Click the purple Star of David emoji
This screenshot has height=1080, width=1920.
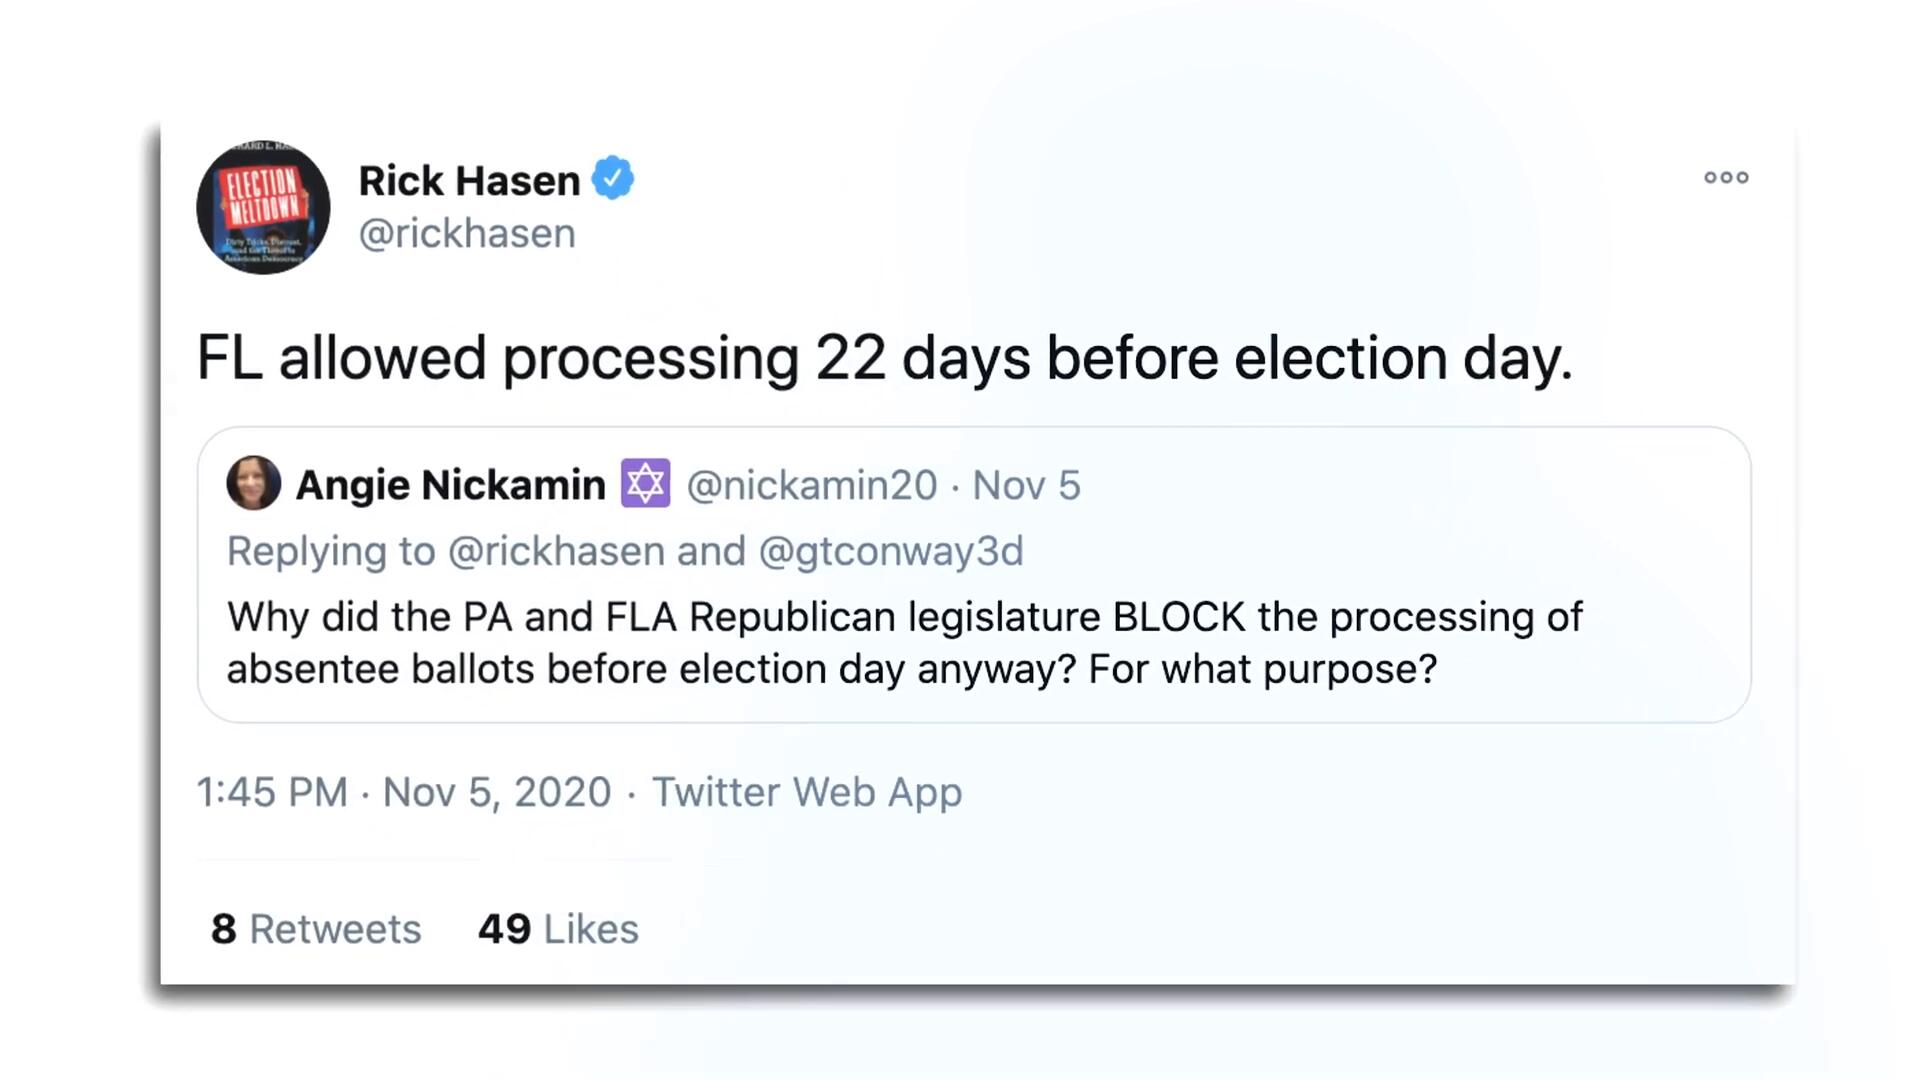click(x=645, y=484)
